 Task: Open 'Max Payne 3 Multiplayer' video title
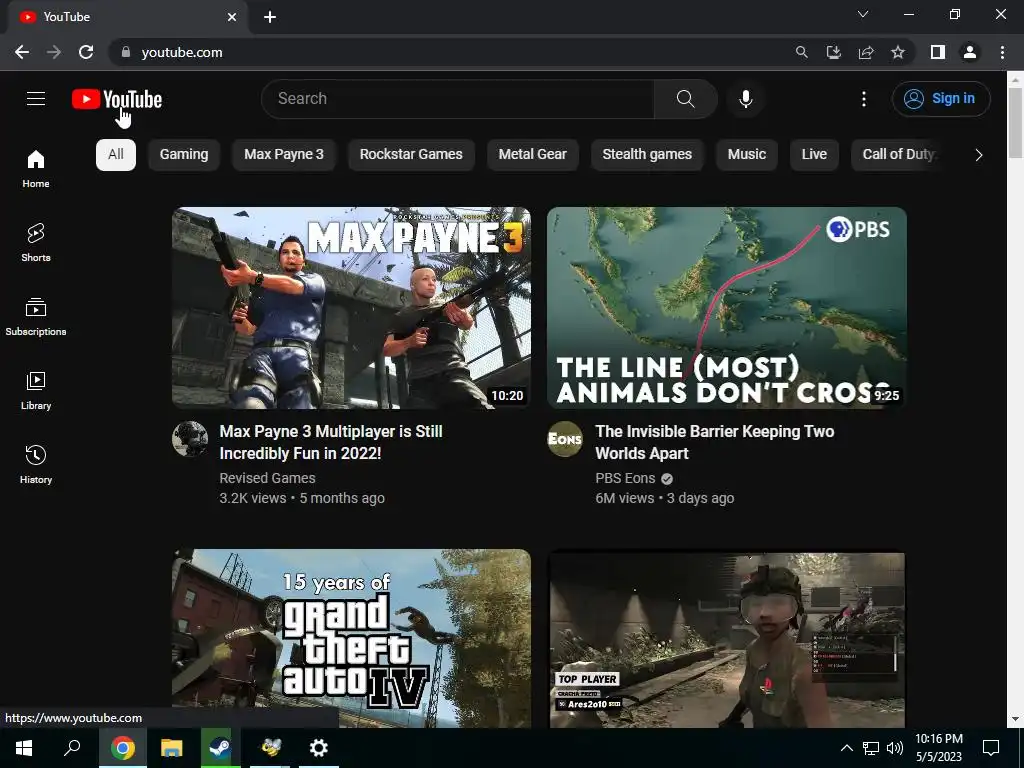pos(331,442)
